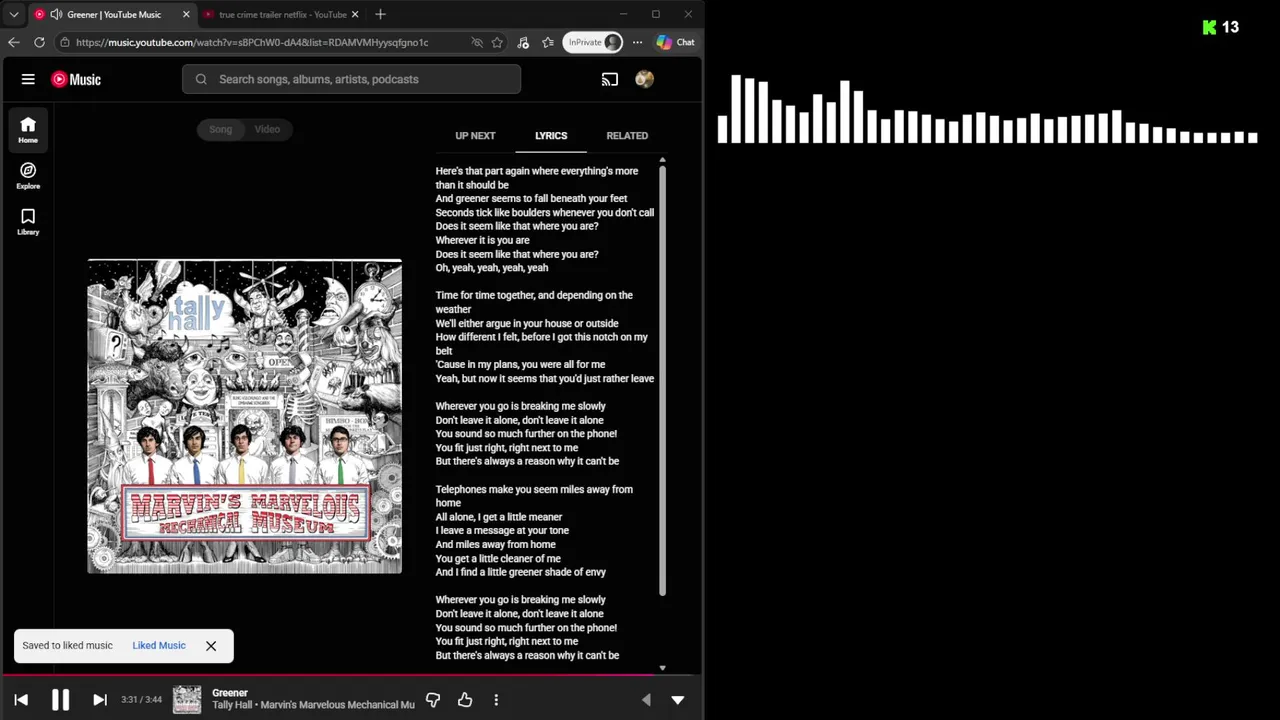The image size is (1280, 720).
Task: Click lyric 'And miles away from home'
Action: (x=496, y=545)
